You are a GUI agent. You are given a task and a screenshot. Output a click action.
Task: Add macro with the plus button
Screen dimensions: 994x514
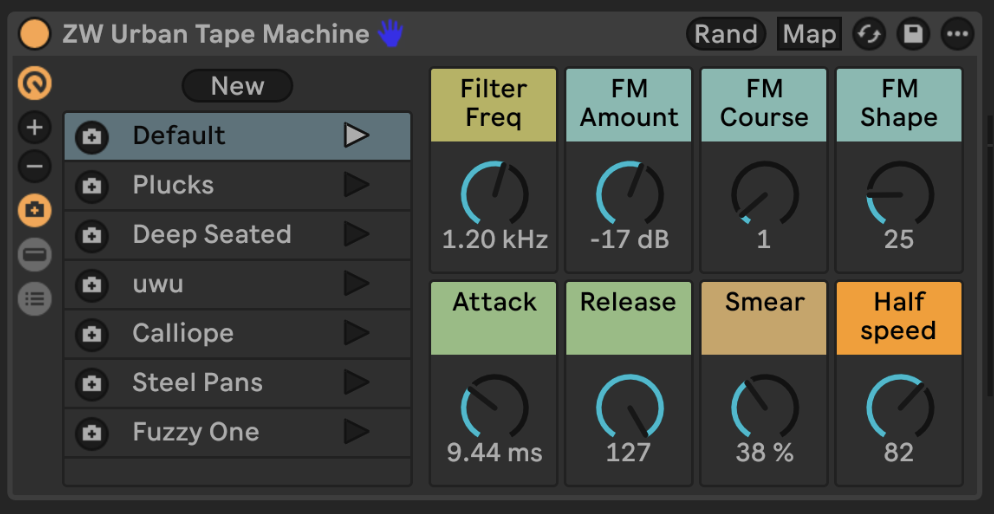point(34,128)
